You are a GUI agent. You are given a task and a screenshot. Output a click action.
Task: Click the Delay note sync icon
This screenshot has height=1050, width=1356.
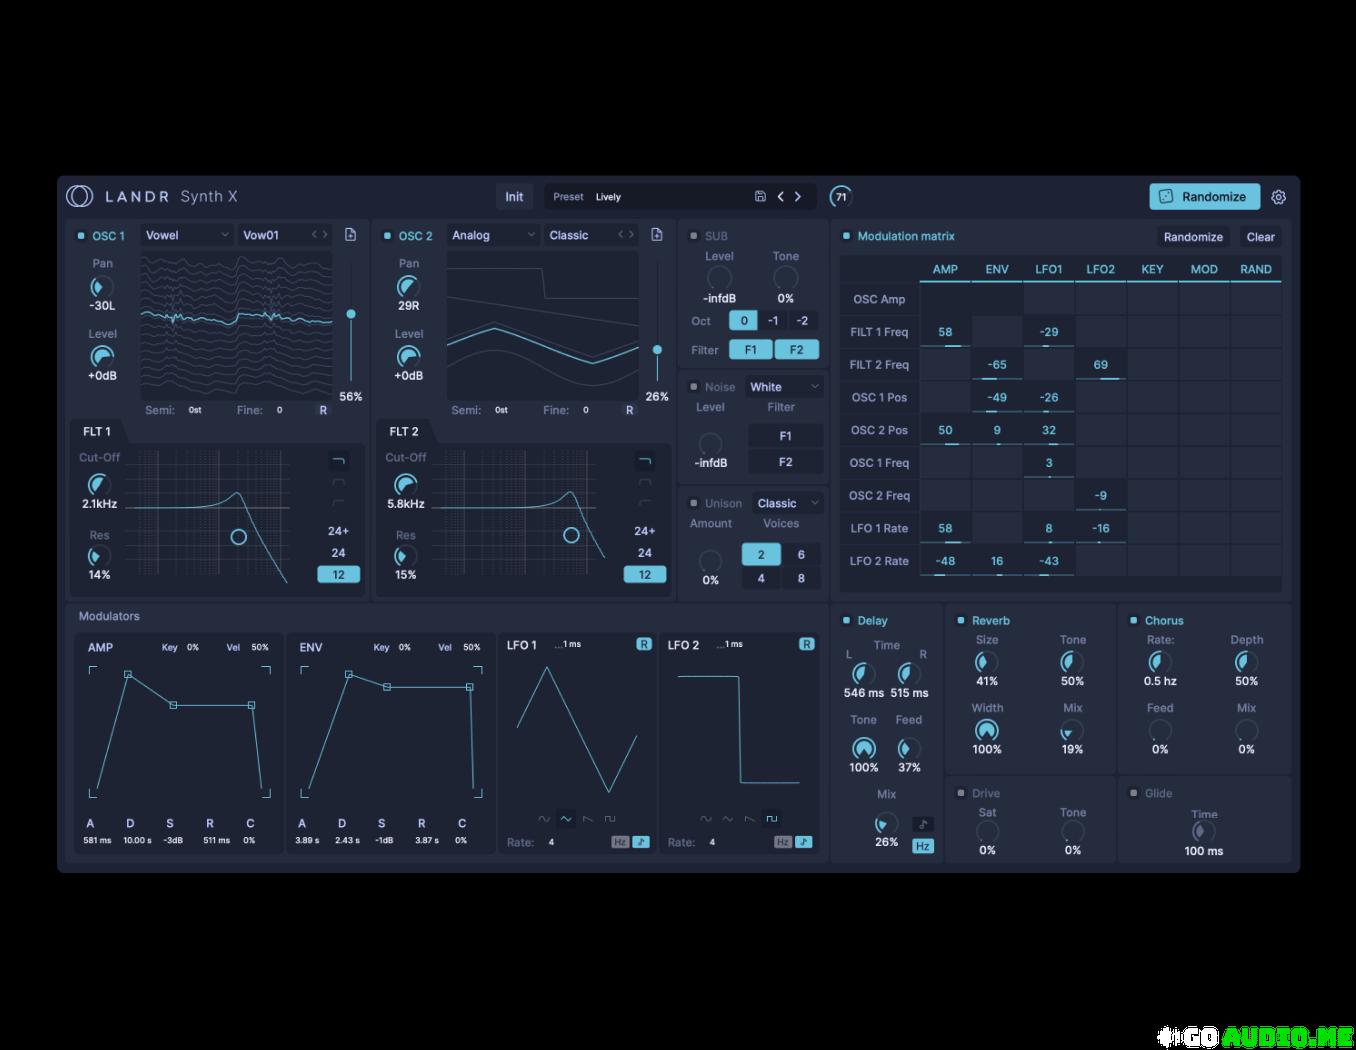(923, 824)
